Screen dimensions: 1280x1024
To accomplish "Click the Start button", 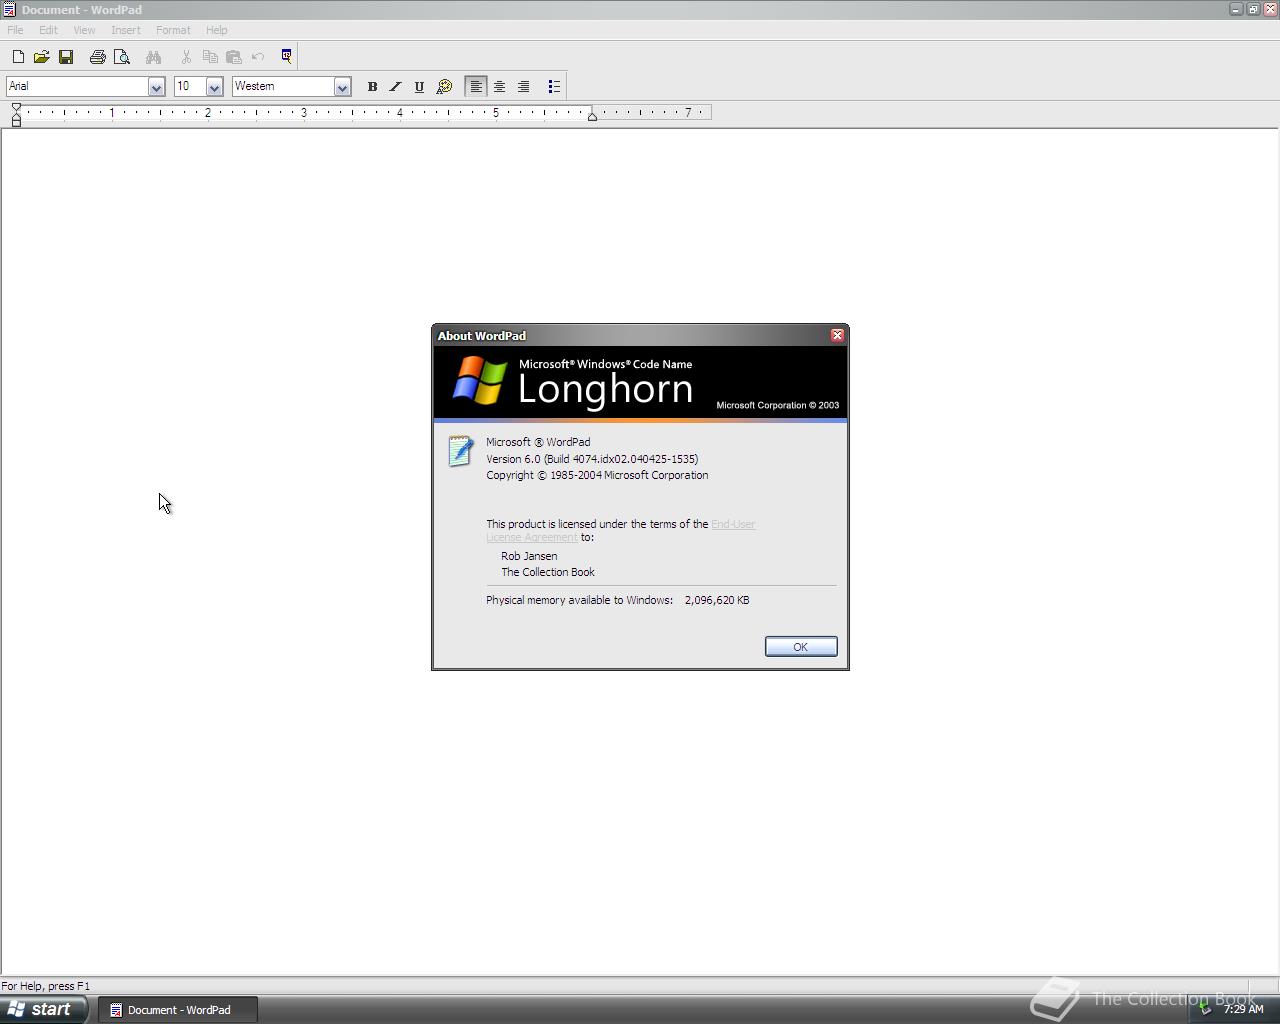I will click(44, 1009).
